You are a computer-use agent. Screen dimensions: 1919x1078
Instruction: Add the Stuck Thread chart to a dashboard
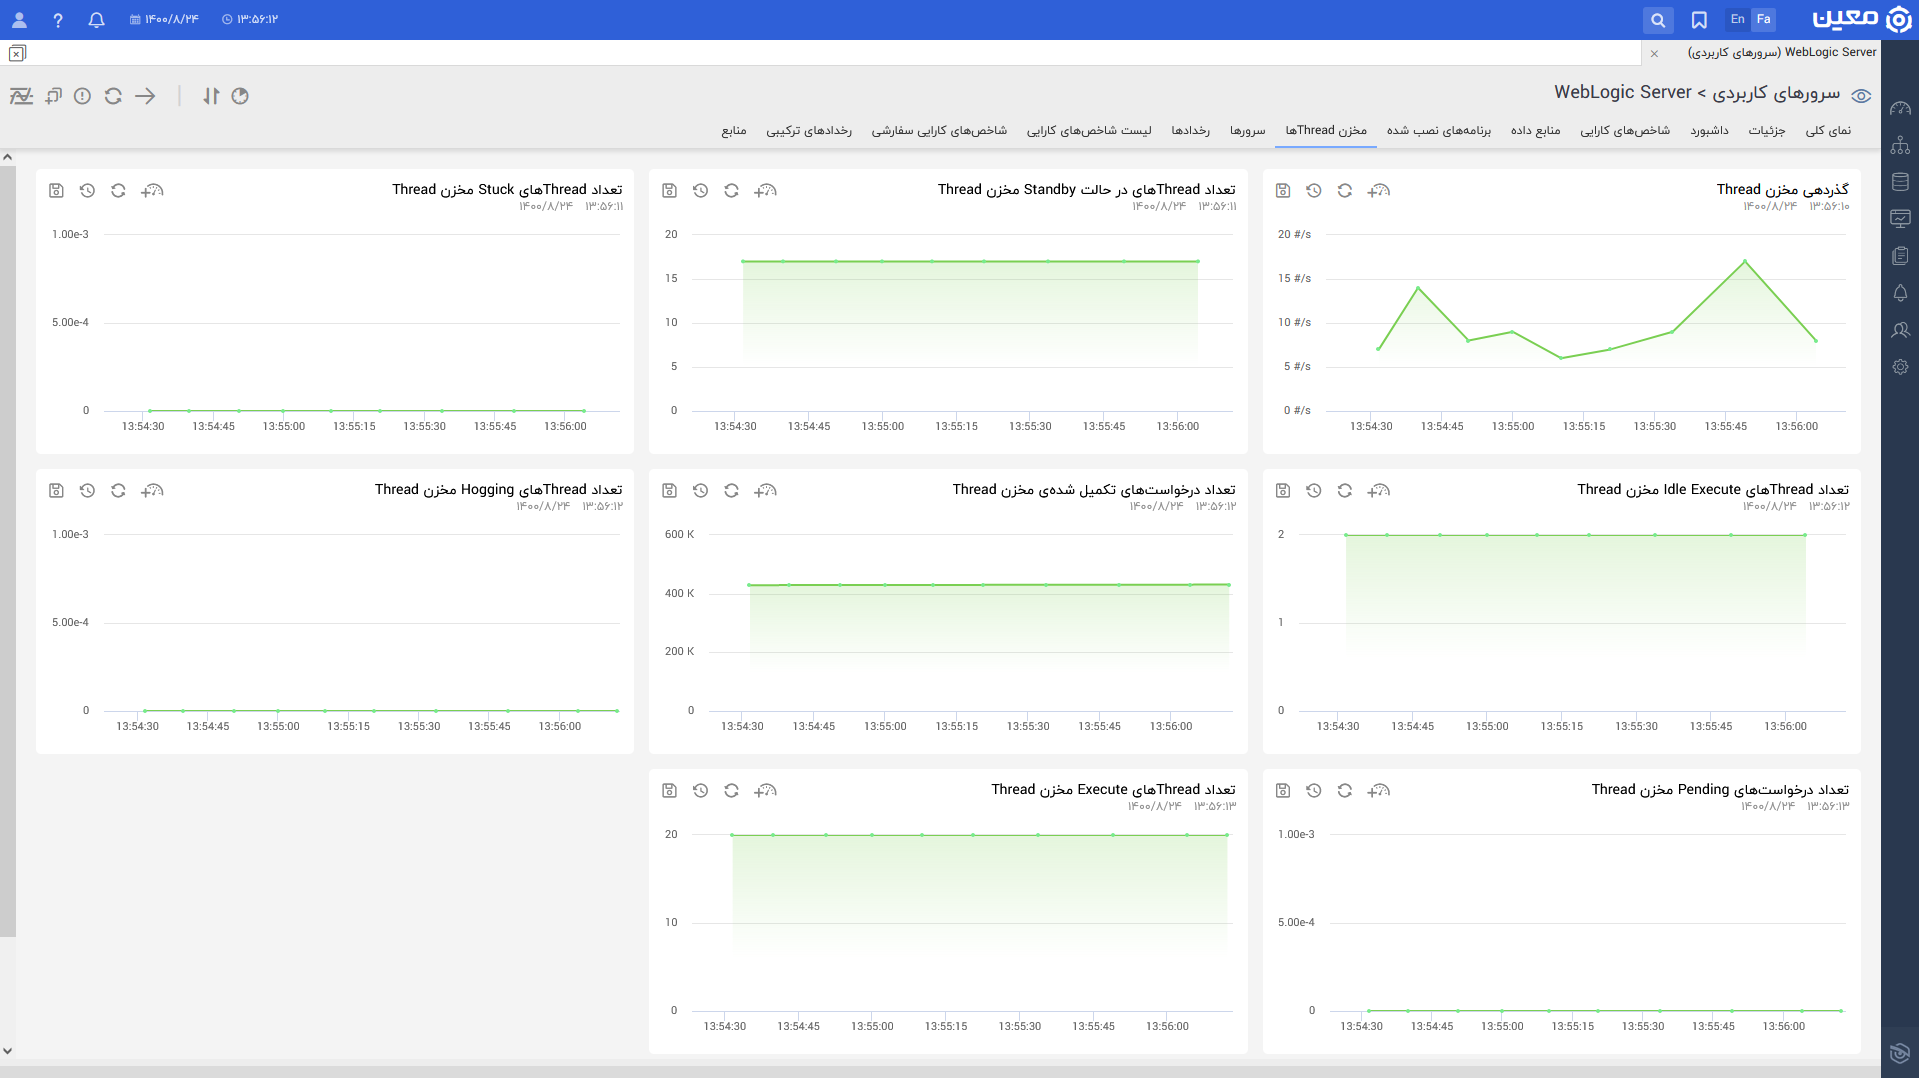152,191
